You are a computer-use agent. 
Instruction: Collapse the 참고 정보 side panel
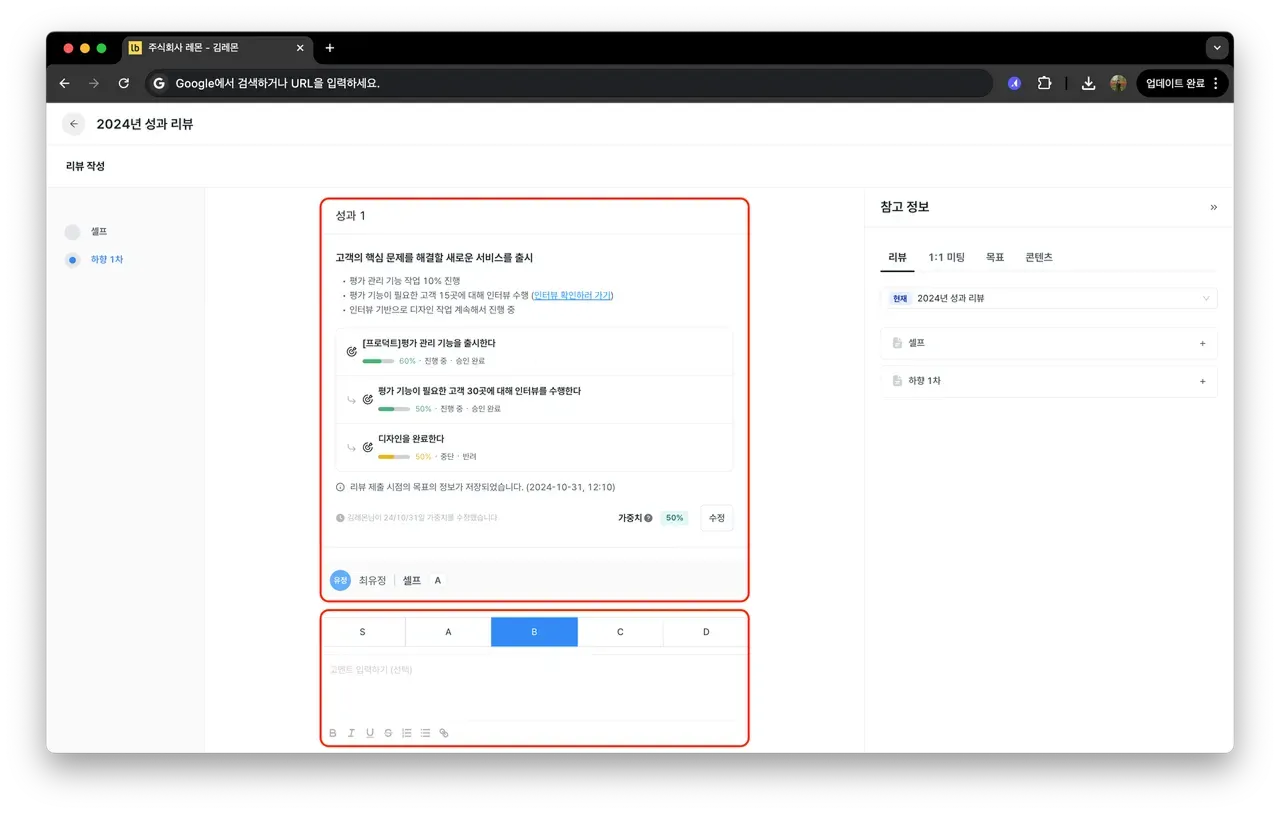pos(1213,207)
